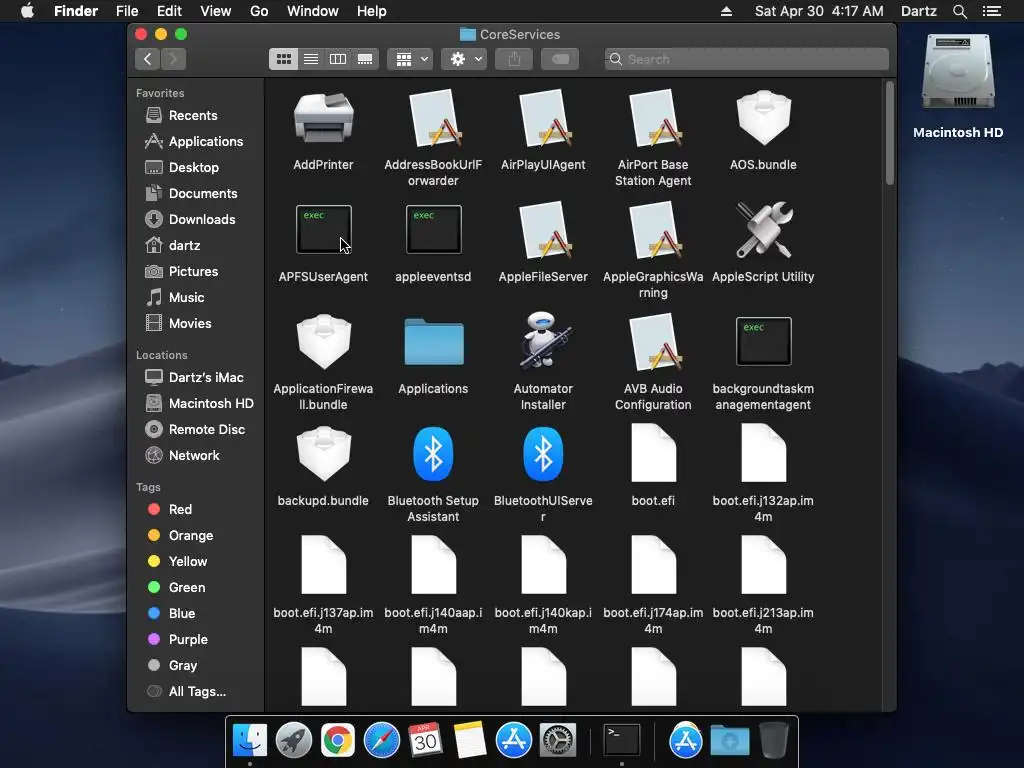Open the View menu
The width and height of the screenshot is (1024, 768).
pyautogui.click(x=216, y=11)
